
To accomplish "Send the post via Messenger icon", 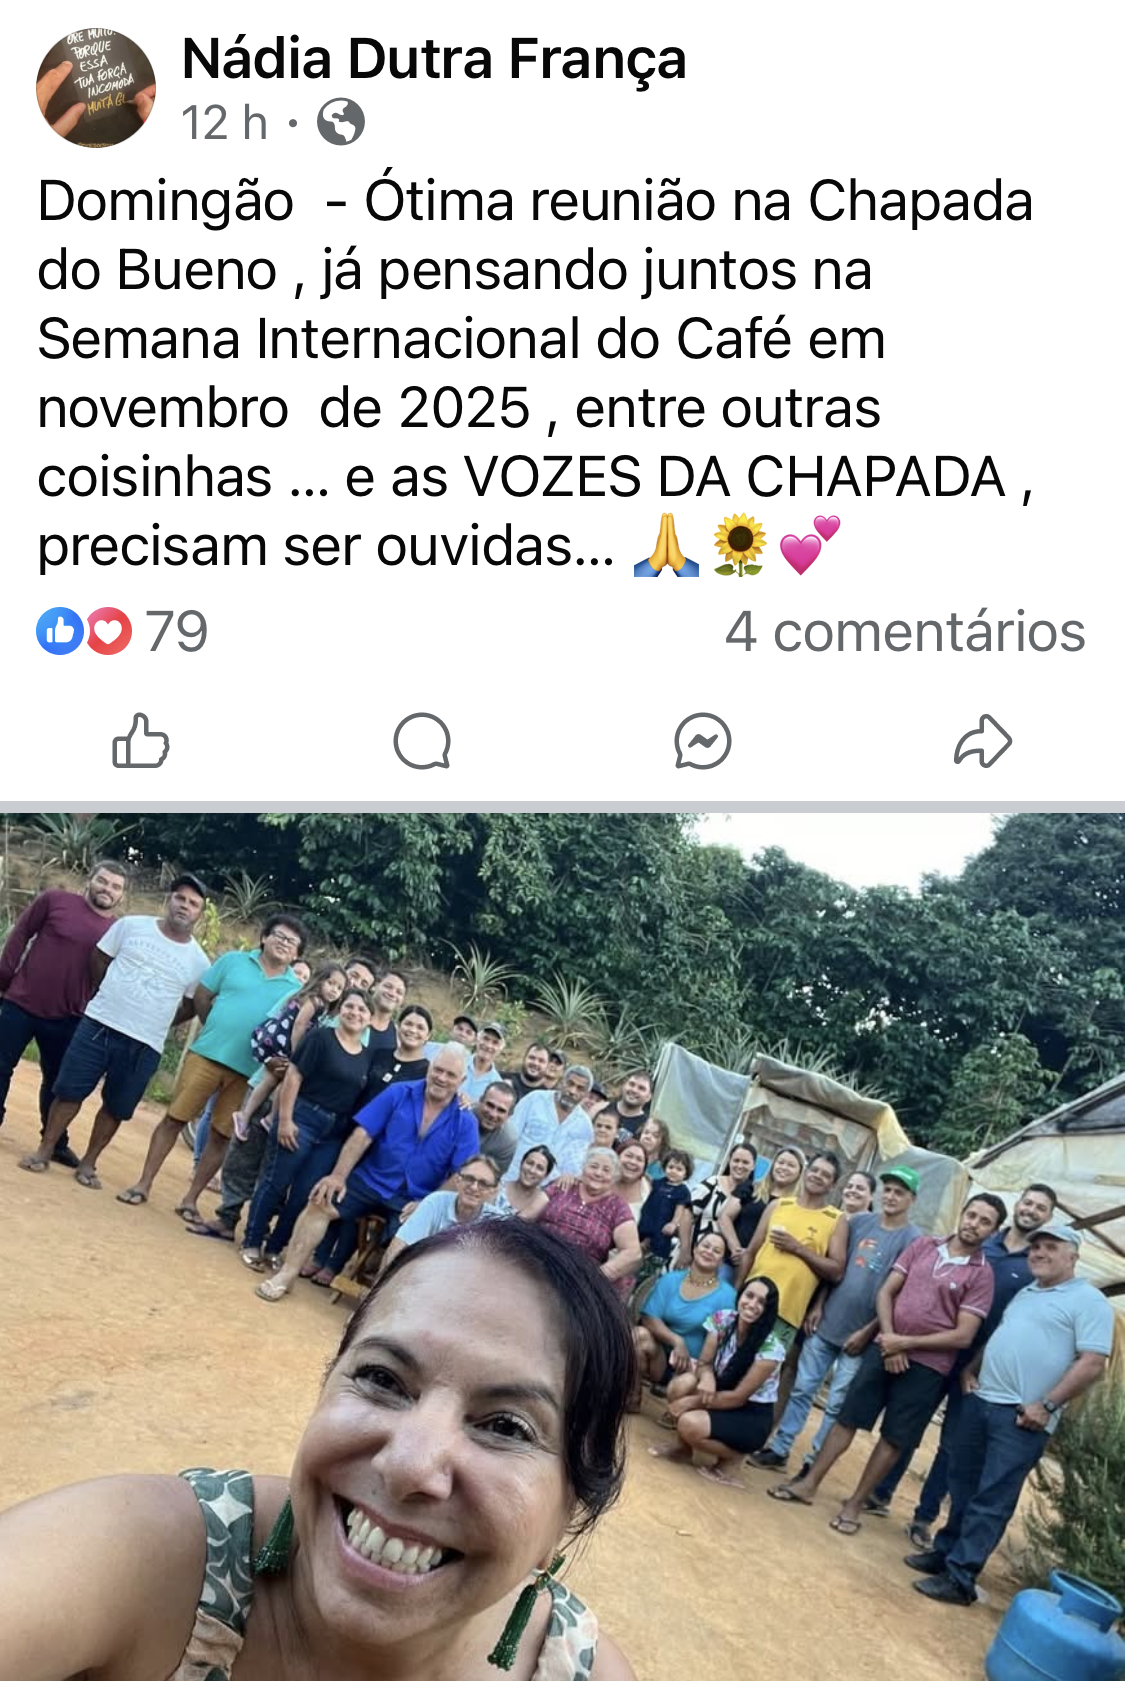I will click(x=703, y=741).
